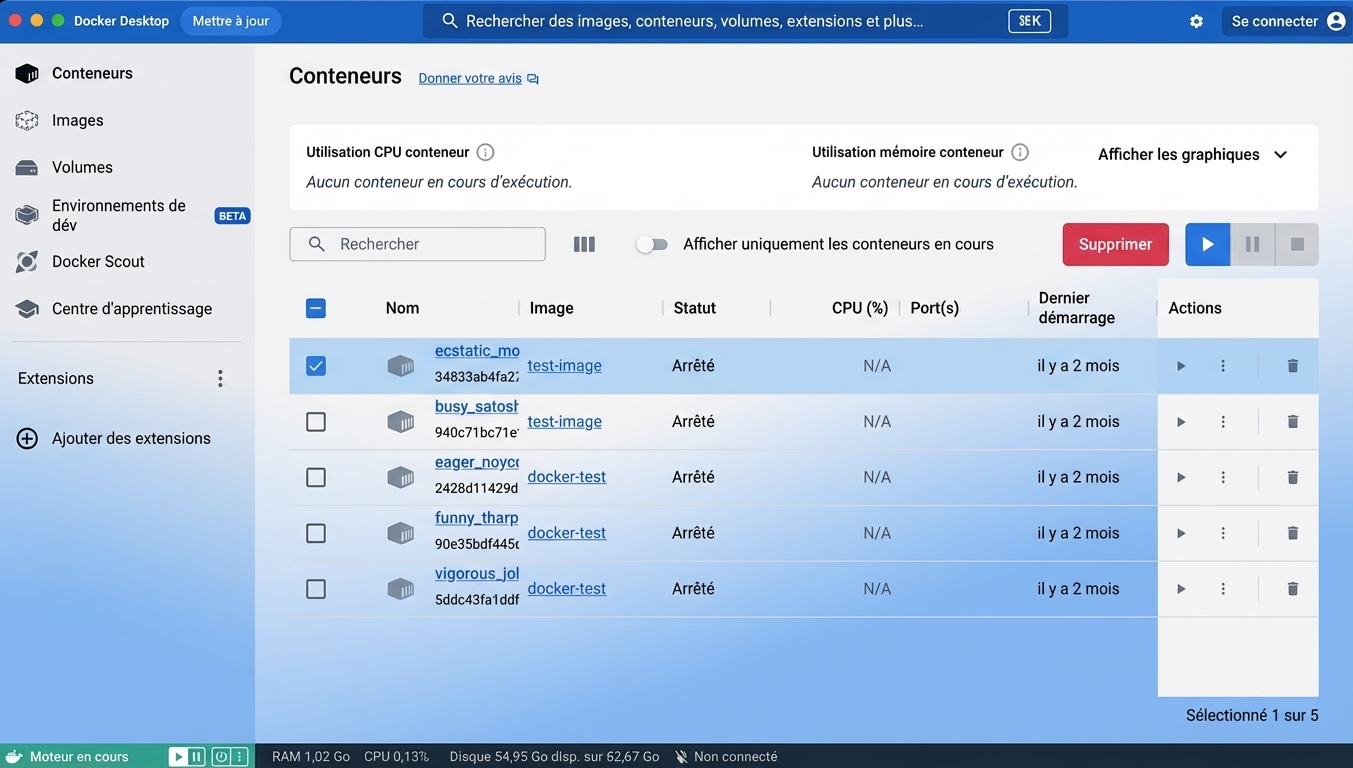Image resolution: width=1353 pixels, height=768 pixels.
Task: Delete eager_noyc container trash icon
Action: click(x=1293, y=477)
